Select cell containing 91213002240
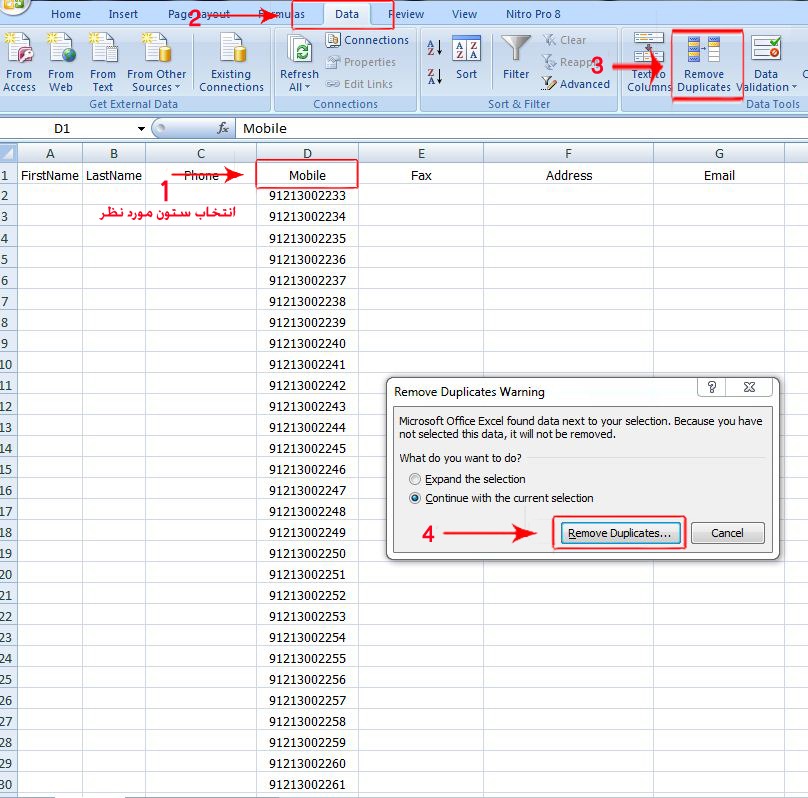Image resolution: width=808 pixels, height=798 pixels. click(x=307, y=343)
